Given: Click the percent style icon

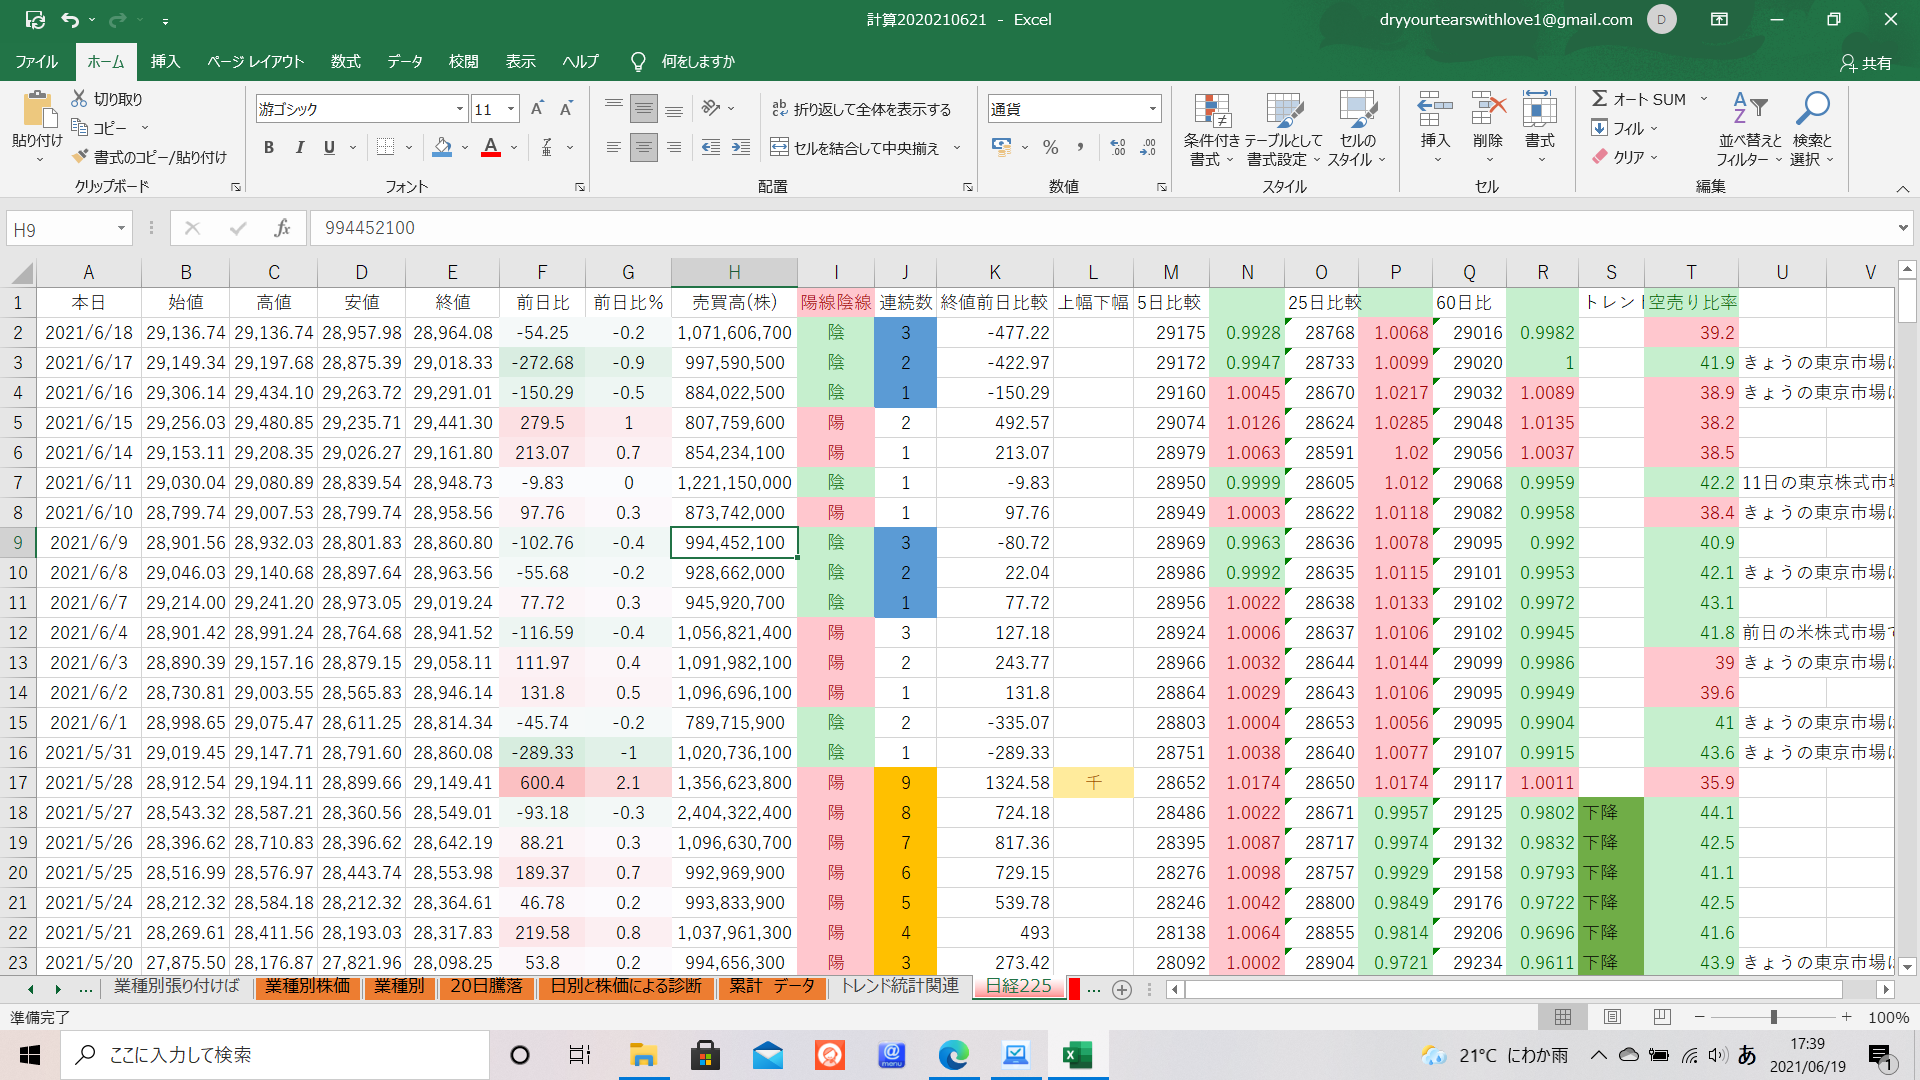Looking at the screenshot, I should tap(1050, 148).
